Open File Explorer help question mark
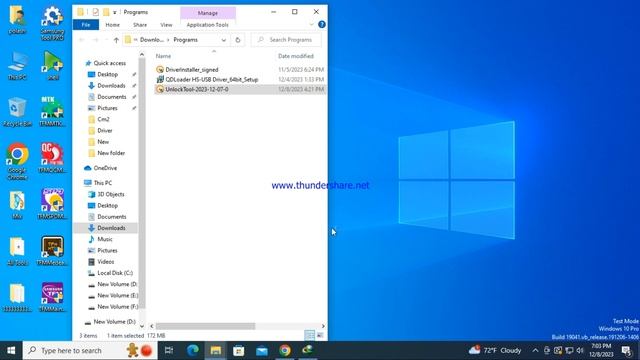 (322, 24)
